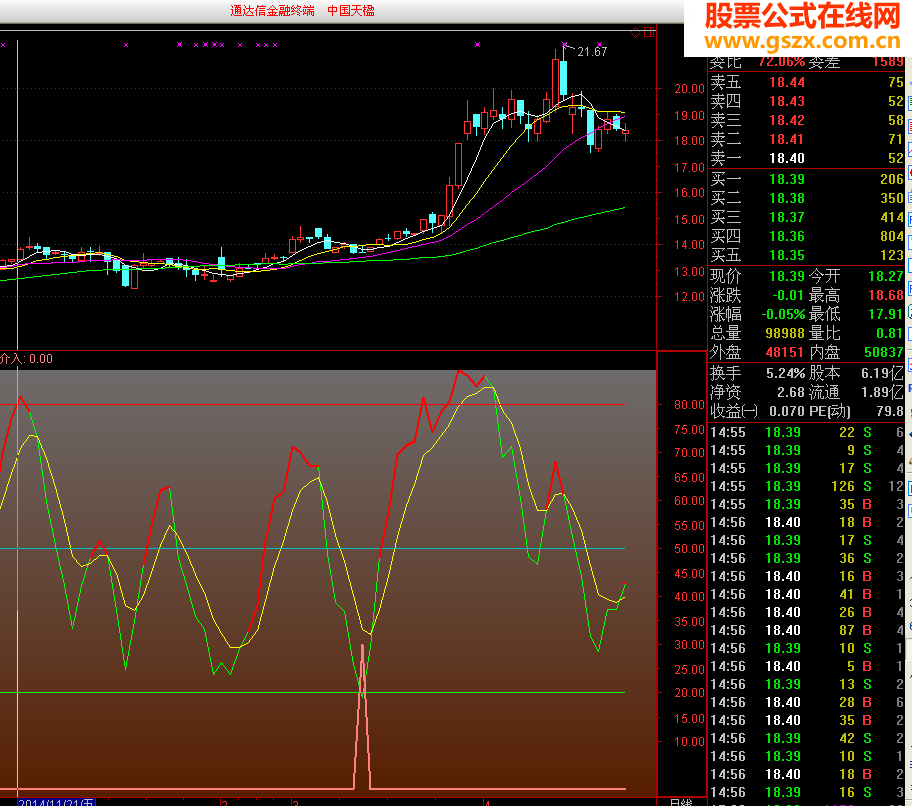This screenshot has width=912, height=806.
Task: Click the 日线 period label at the bottom
Action: pos(681,802)
